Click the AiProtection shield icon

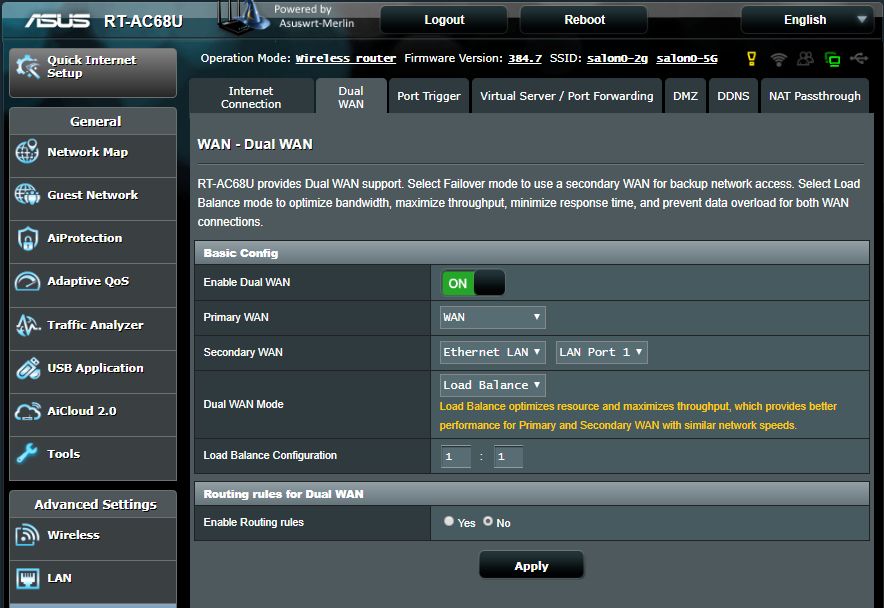coord(27,238)
